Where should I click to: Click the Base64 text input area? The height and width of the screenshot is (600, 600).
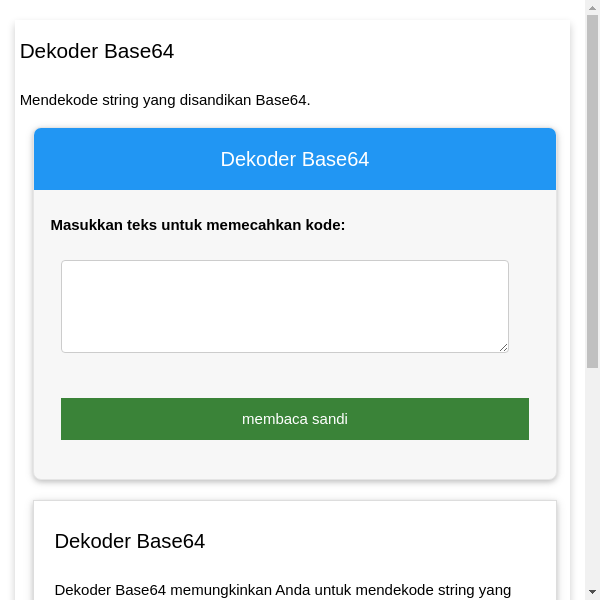(284, 306)
